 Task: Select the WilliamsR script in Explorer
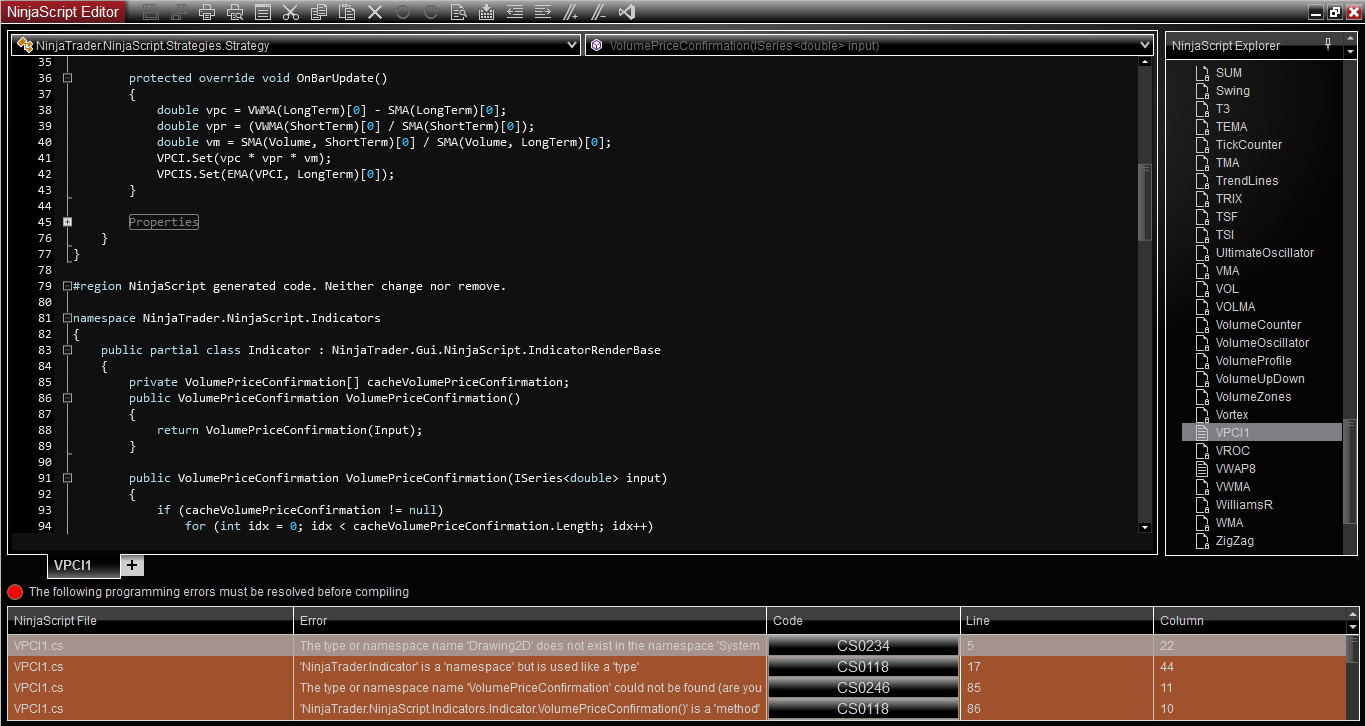pos(1244,505)
